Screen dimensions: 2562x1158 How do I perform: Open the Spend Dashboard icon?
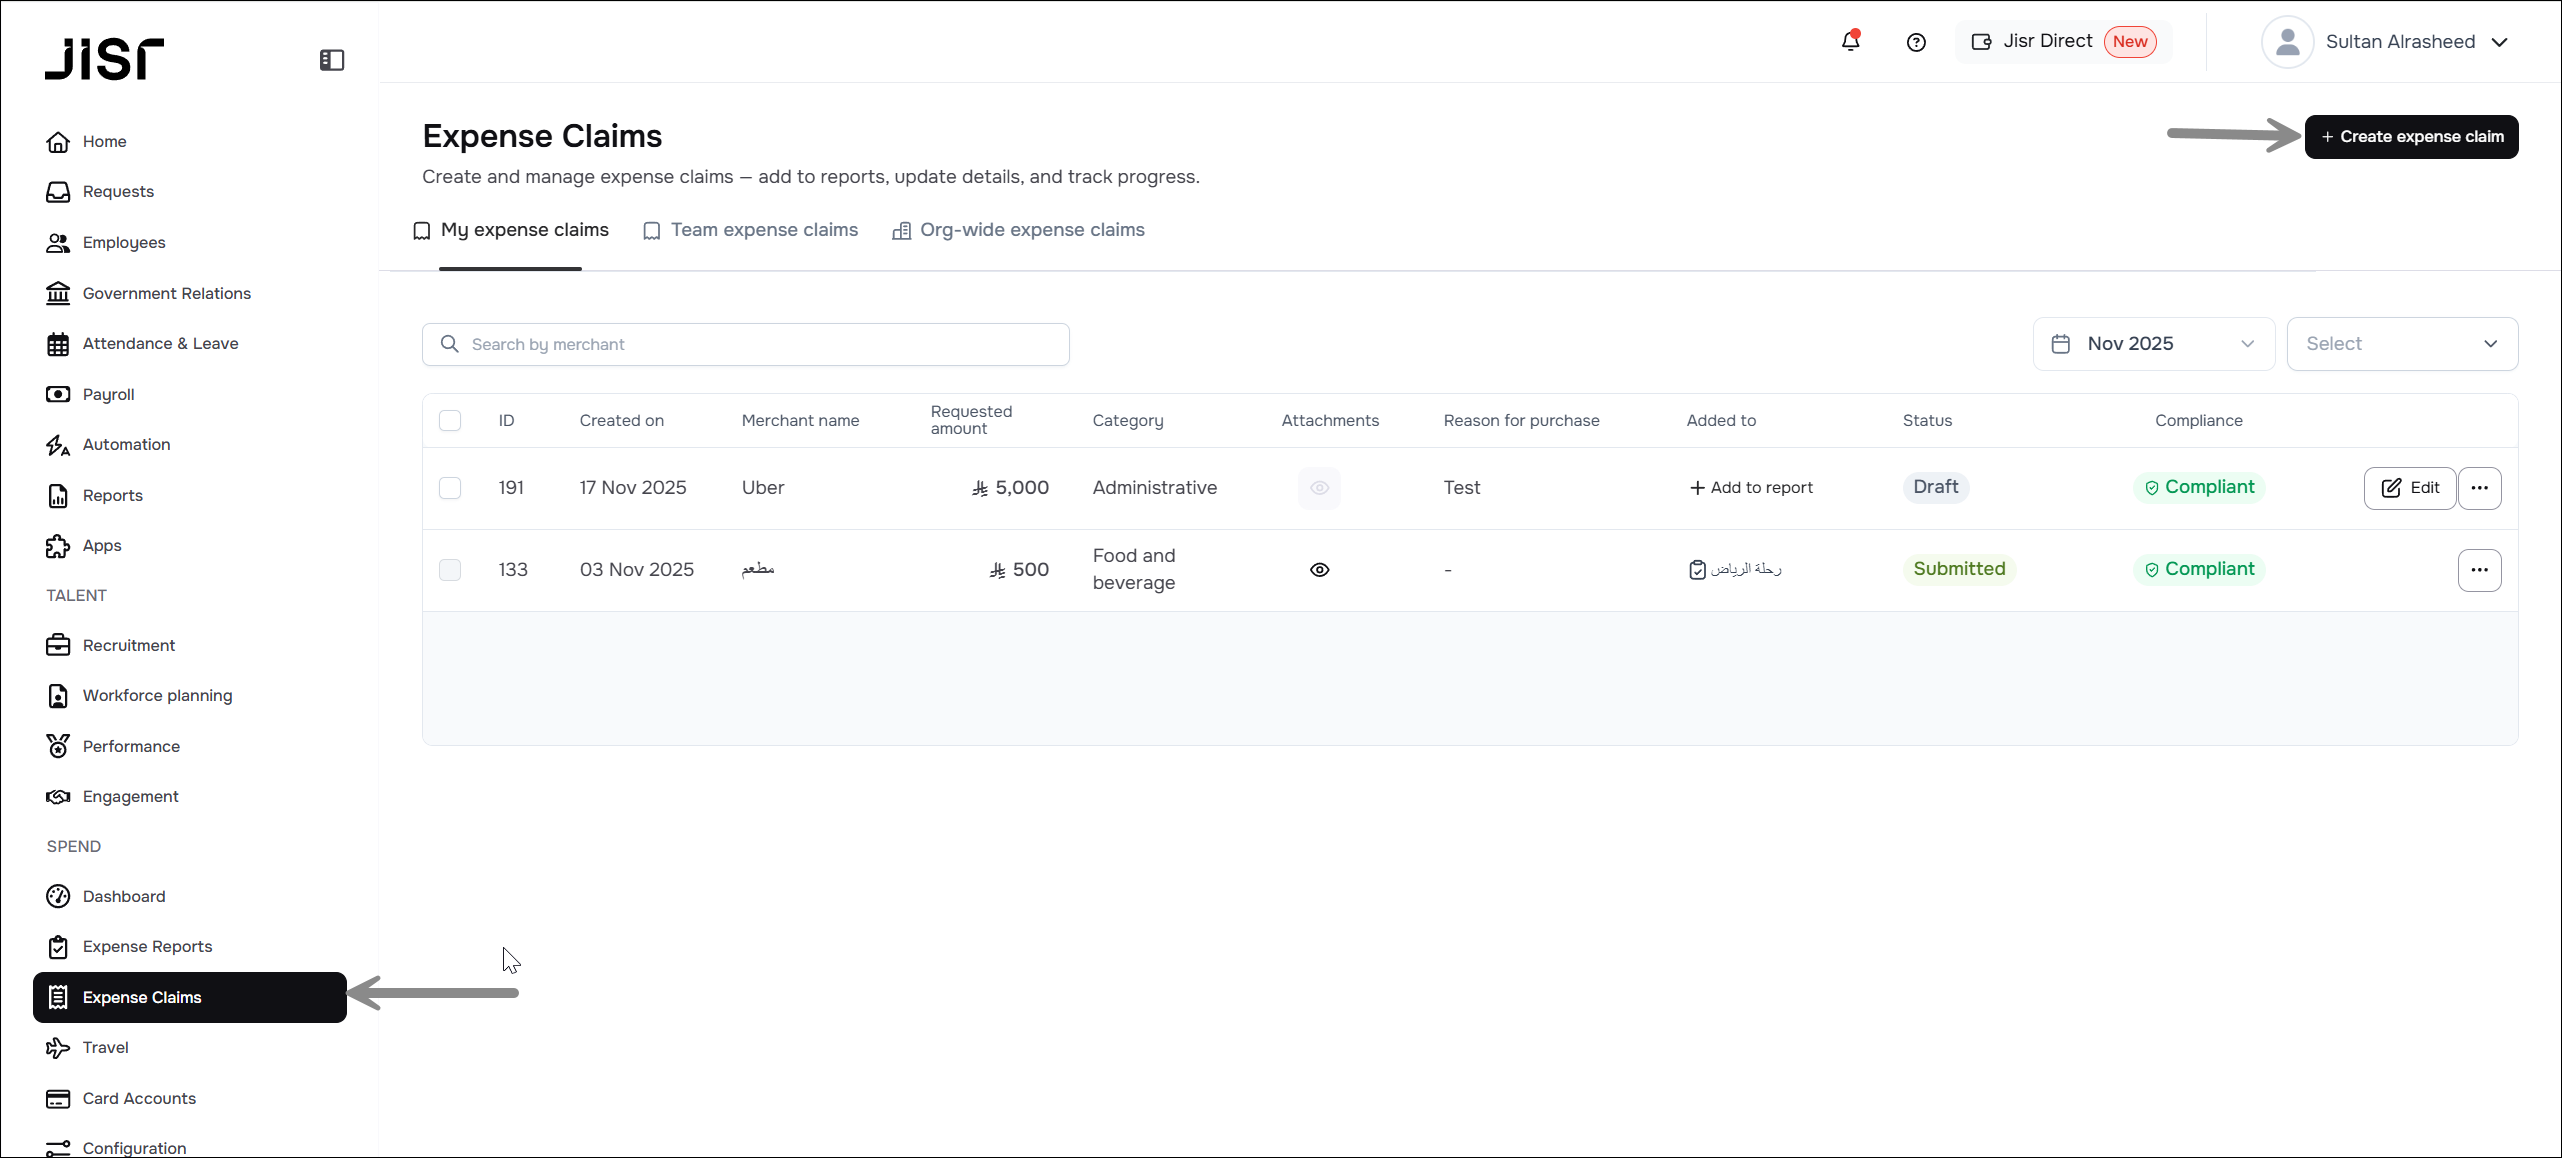pyautogui.click(x=58, y=896)
